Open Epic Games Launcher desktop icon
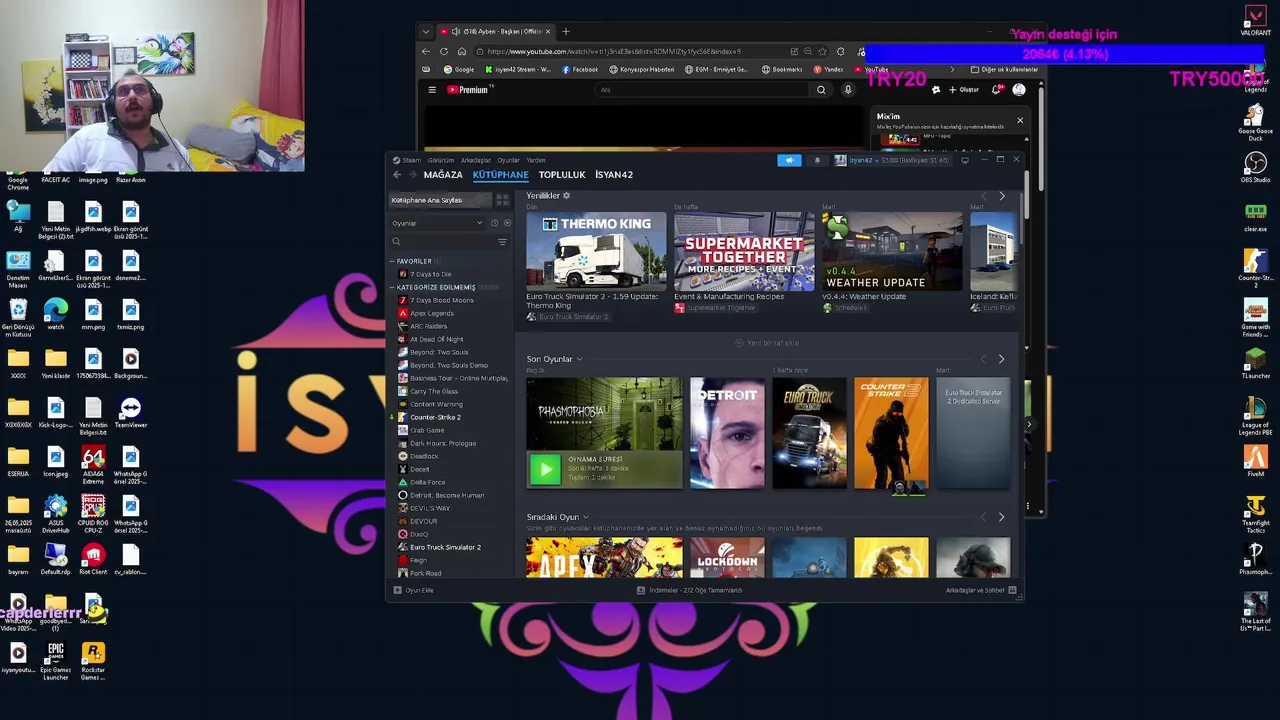The width and height of the screenshot is (1280, 720). click(x=55, y=661)
